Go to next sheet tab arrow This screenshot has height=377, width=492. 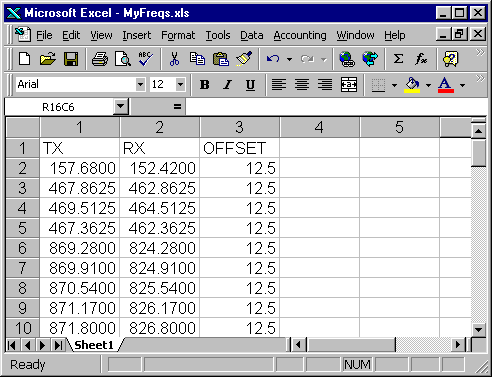(42, 345)
